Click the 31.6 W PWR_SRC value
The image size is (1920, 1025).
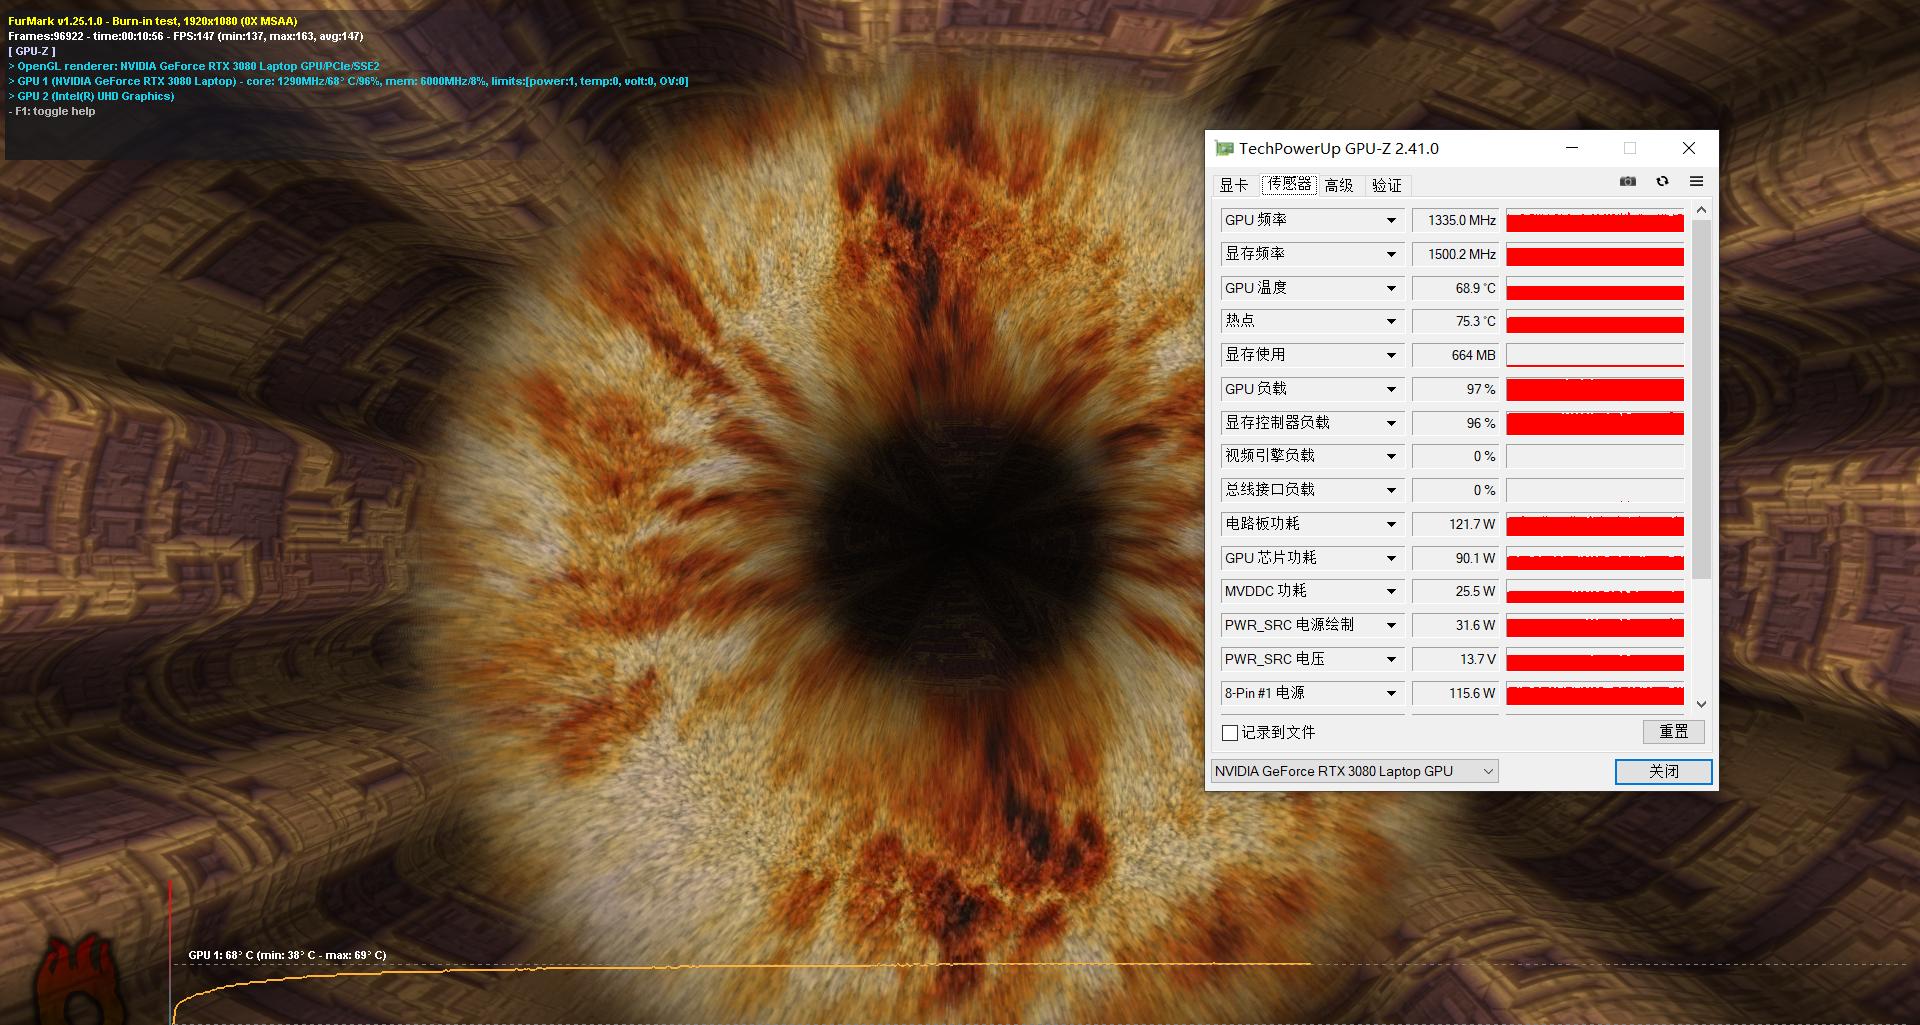tap(1455, 625)
